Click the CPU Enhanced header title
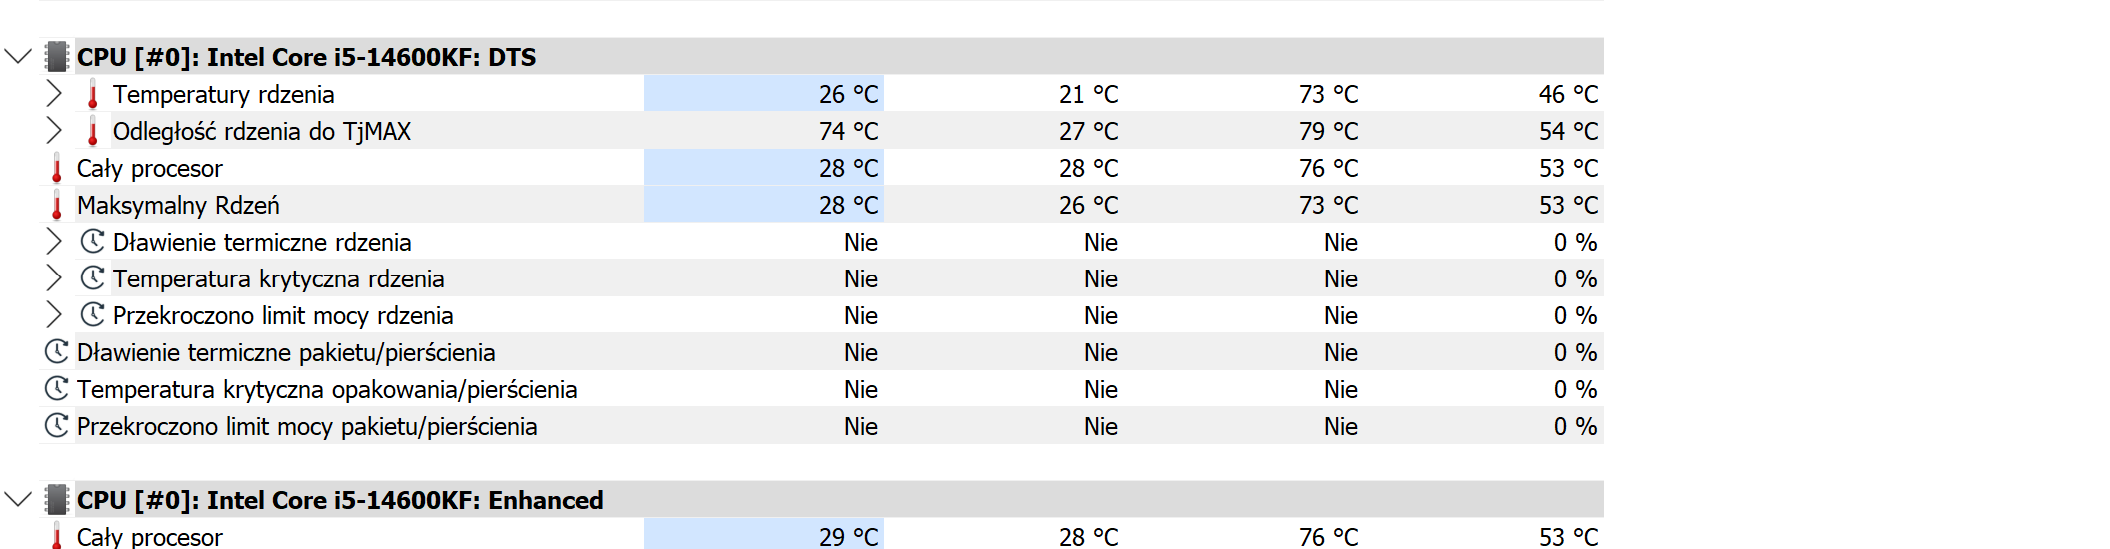 click(340, 500)
